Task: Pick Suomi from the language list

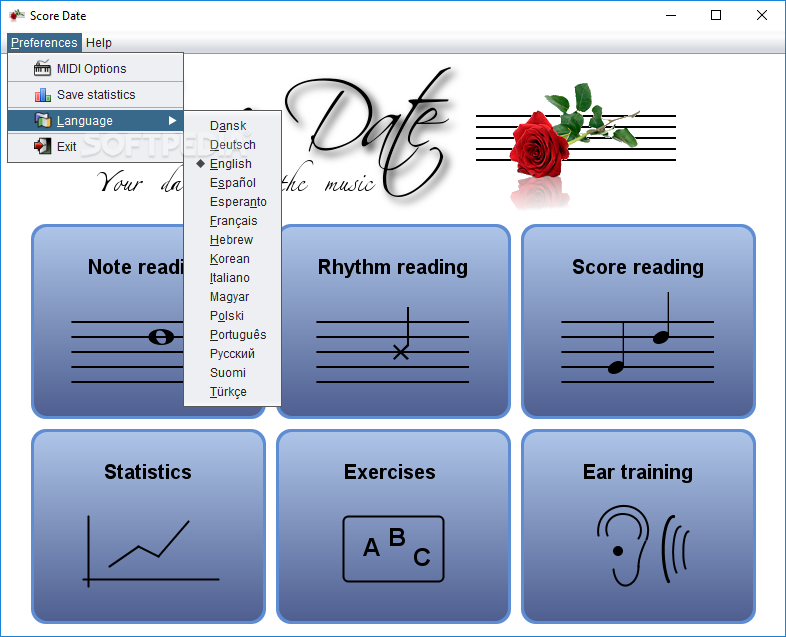Action: (232, 373)
